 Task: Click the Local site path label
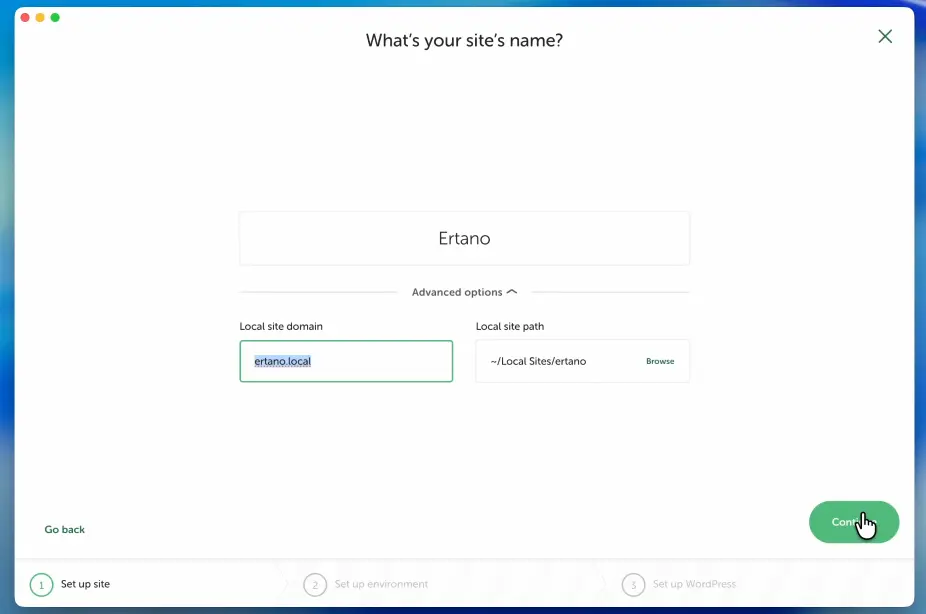point(510,326)
